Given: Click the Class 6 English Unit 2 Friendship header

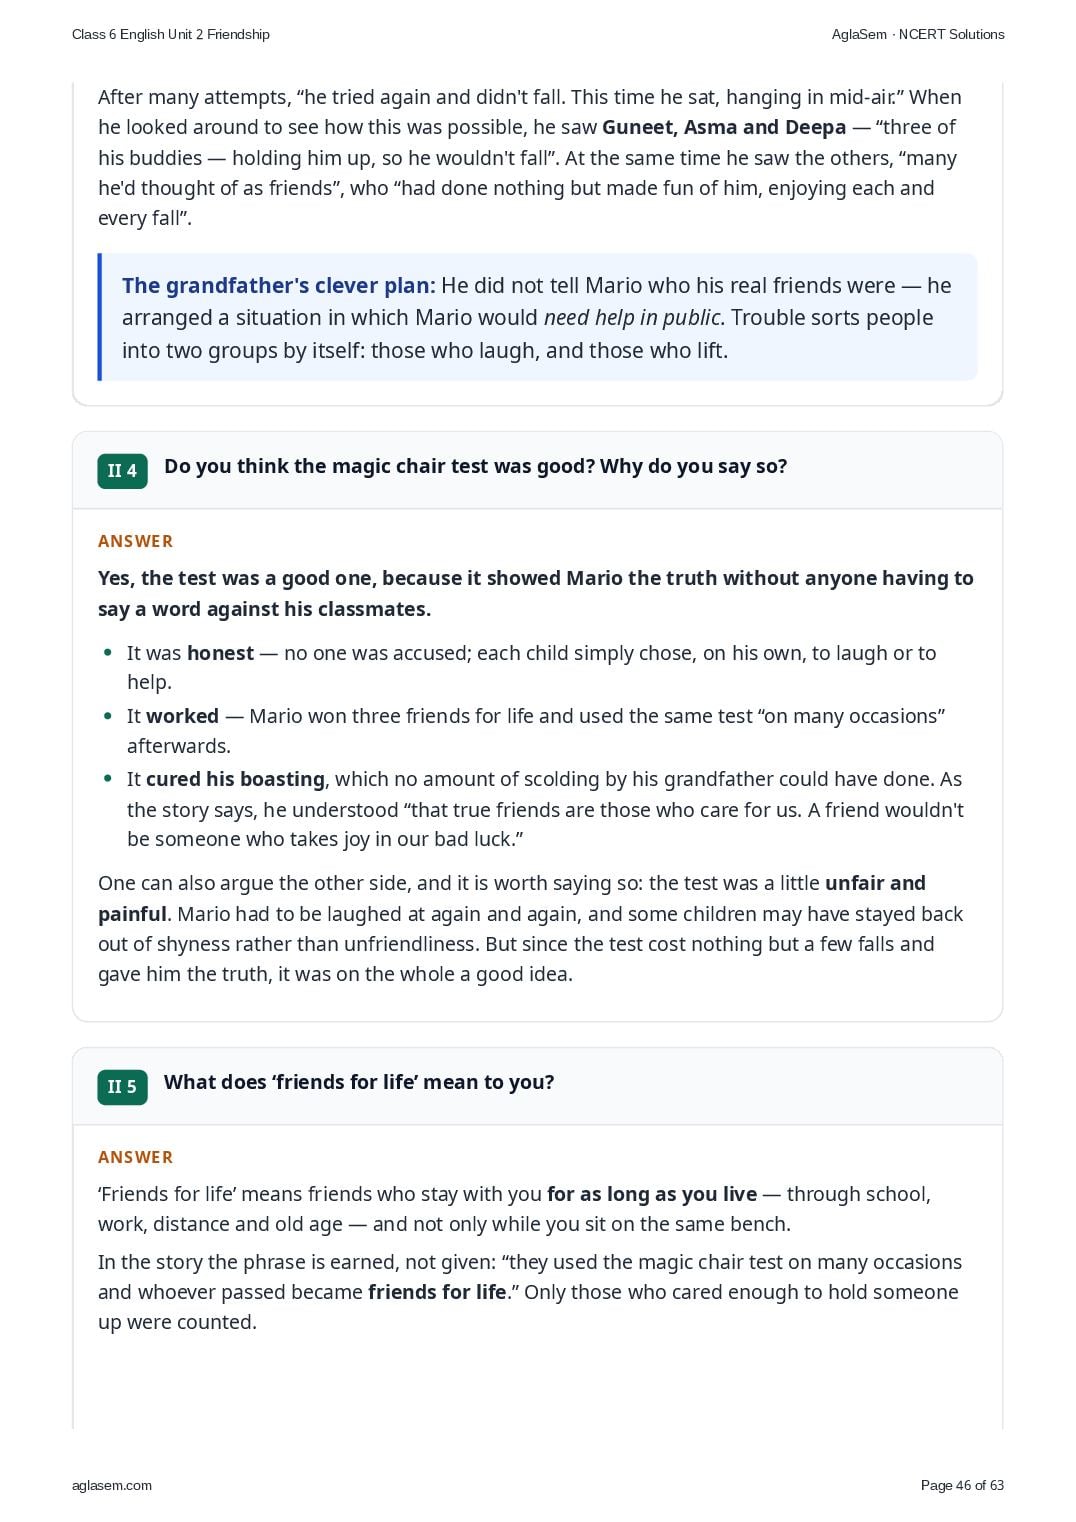Looking at the screenshot, I should click(171, 34).
